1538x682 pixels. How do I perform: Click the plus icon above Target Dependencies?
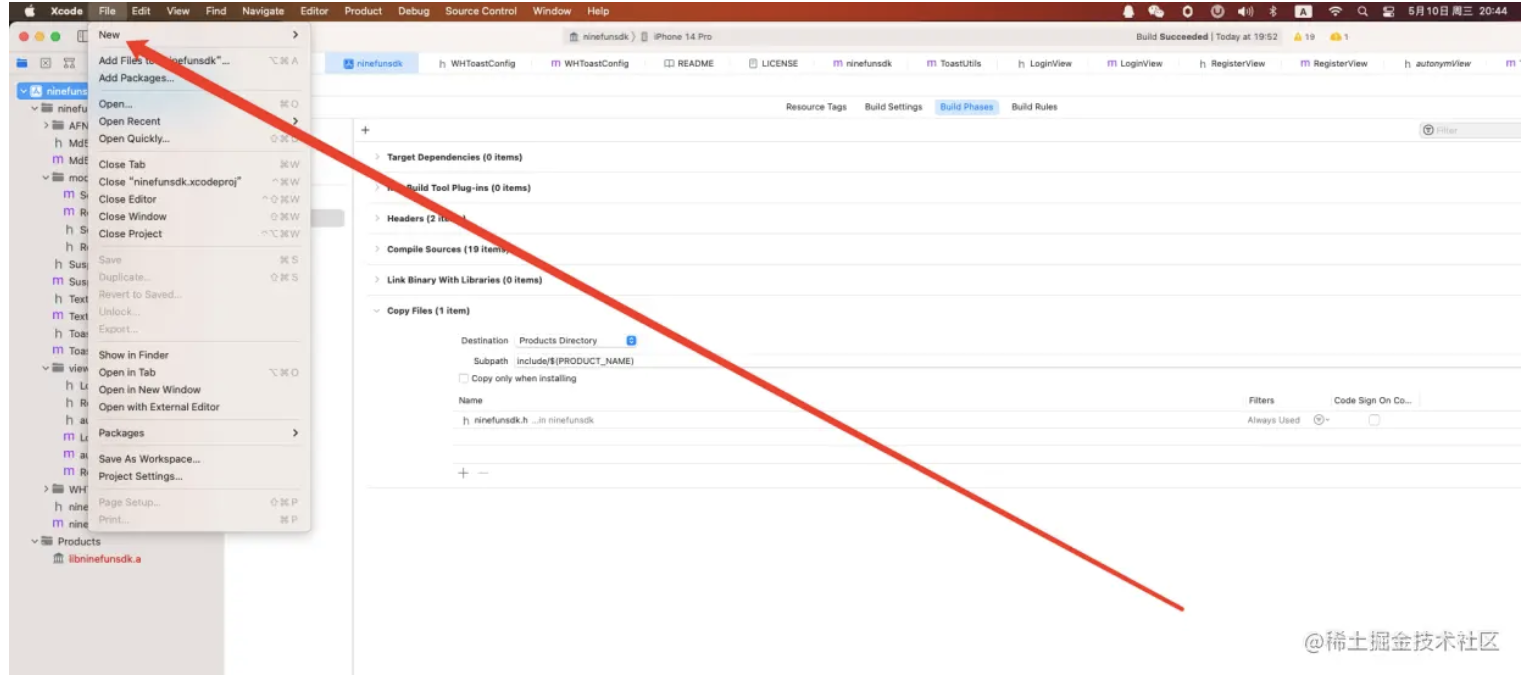pyautogui.click(x=365, y=130)
